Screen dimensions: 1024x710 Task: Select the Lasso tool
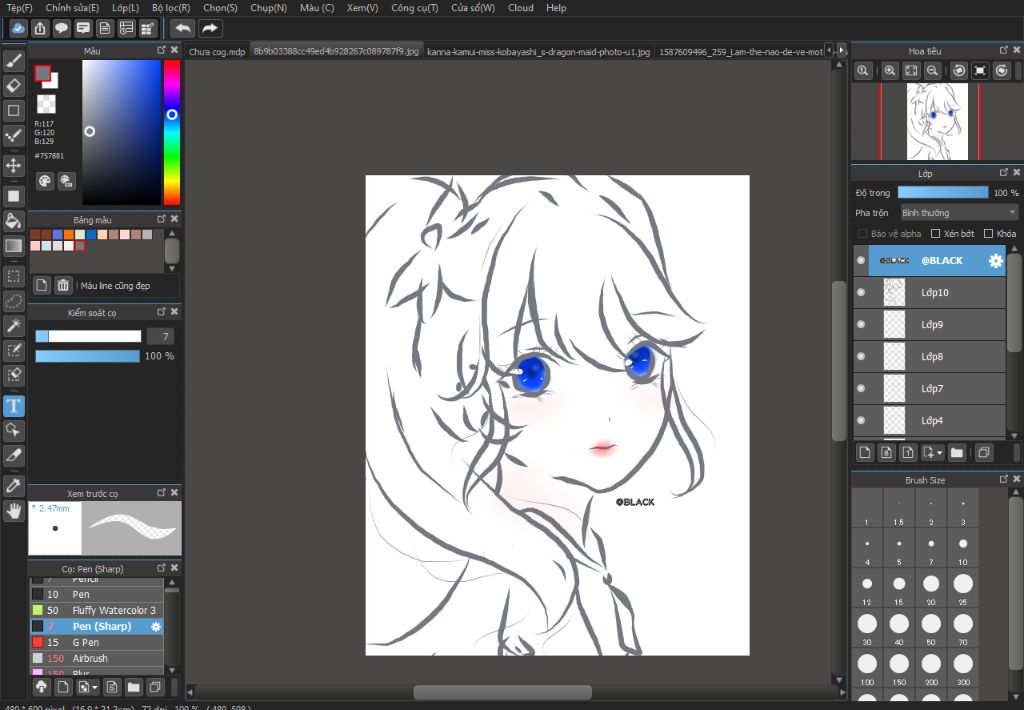[x=14, y=301]
